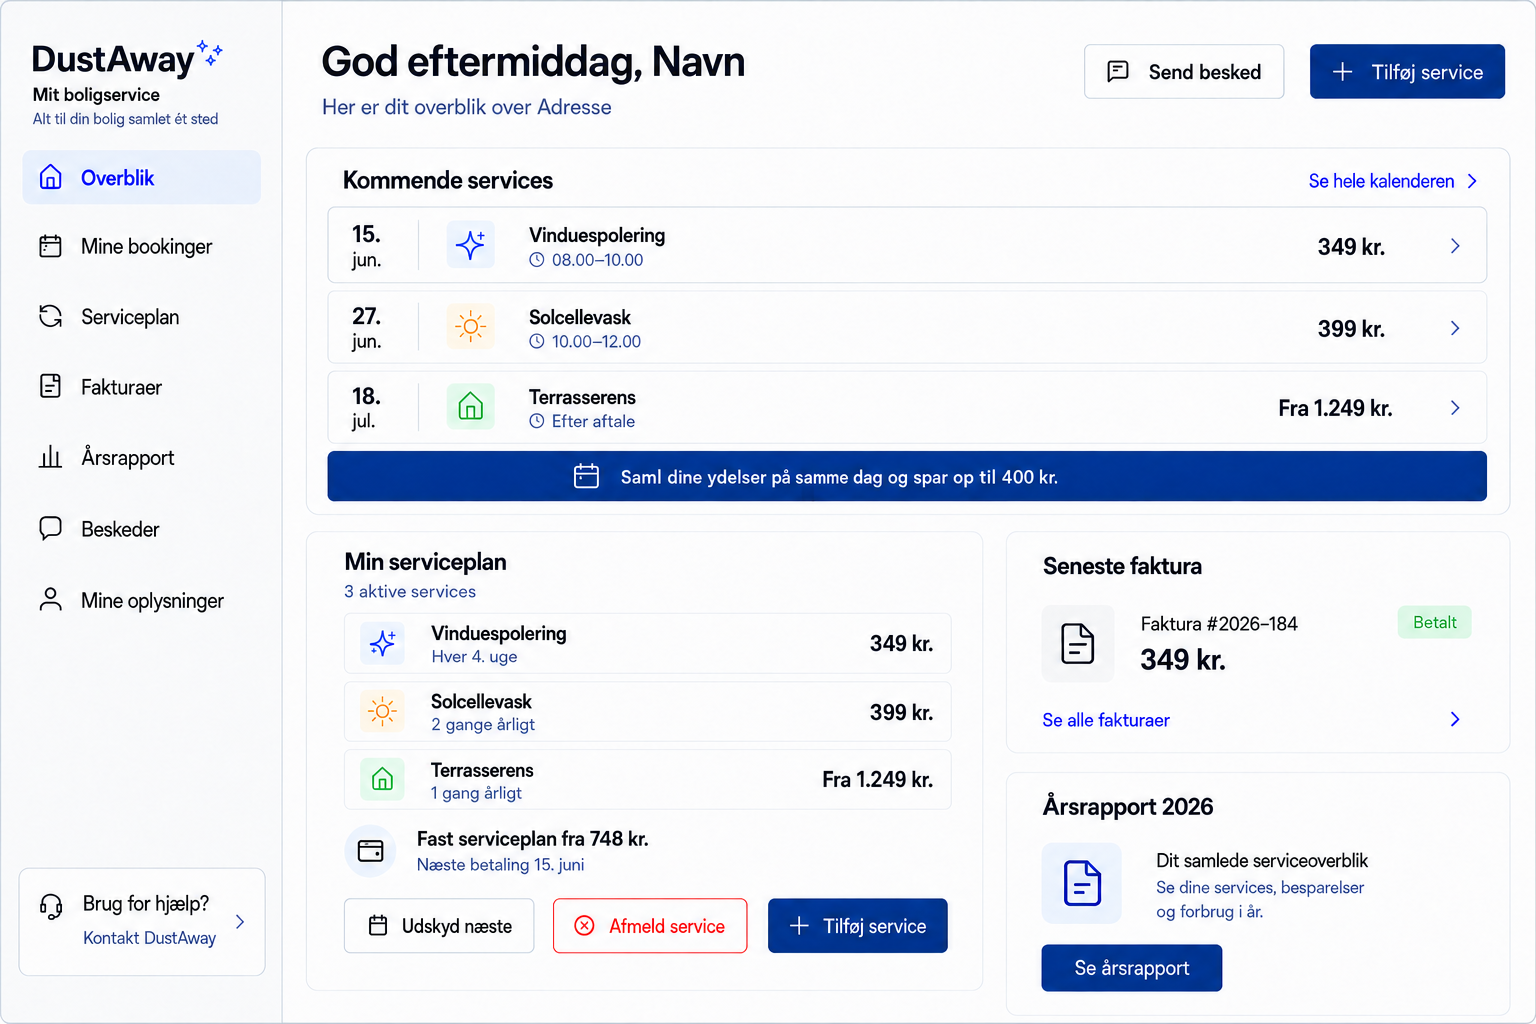Click the headset icon in help card

pos(51,906)
